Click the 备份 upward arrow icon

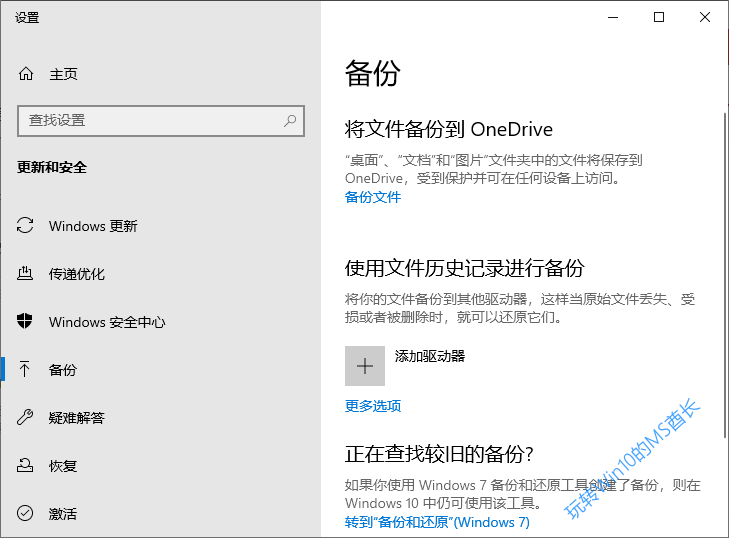coord(25,369)
